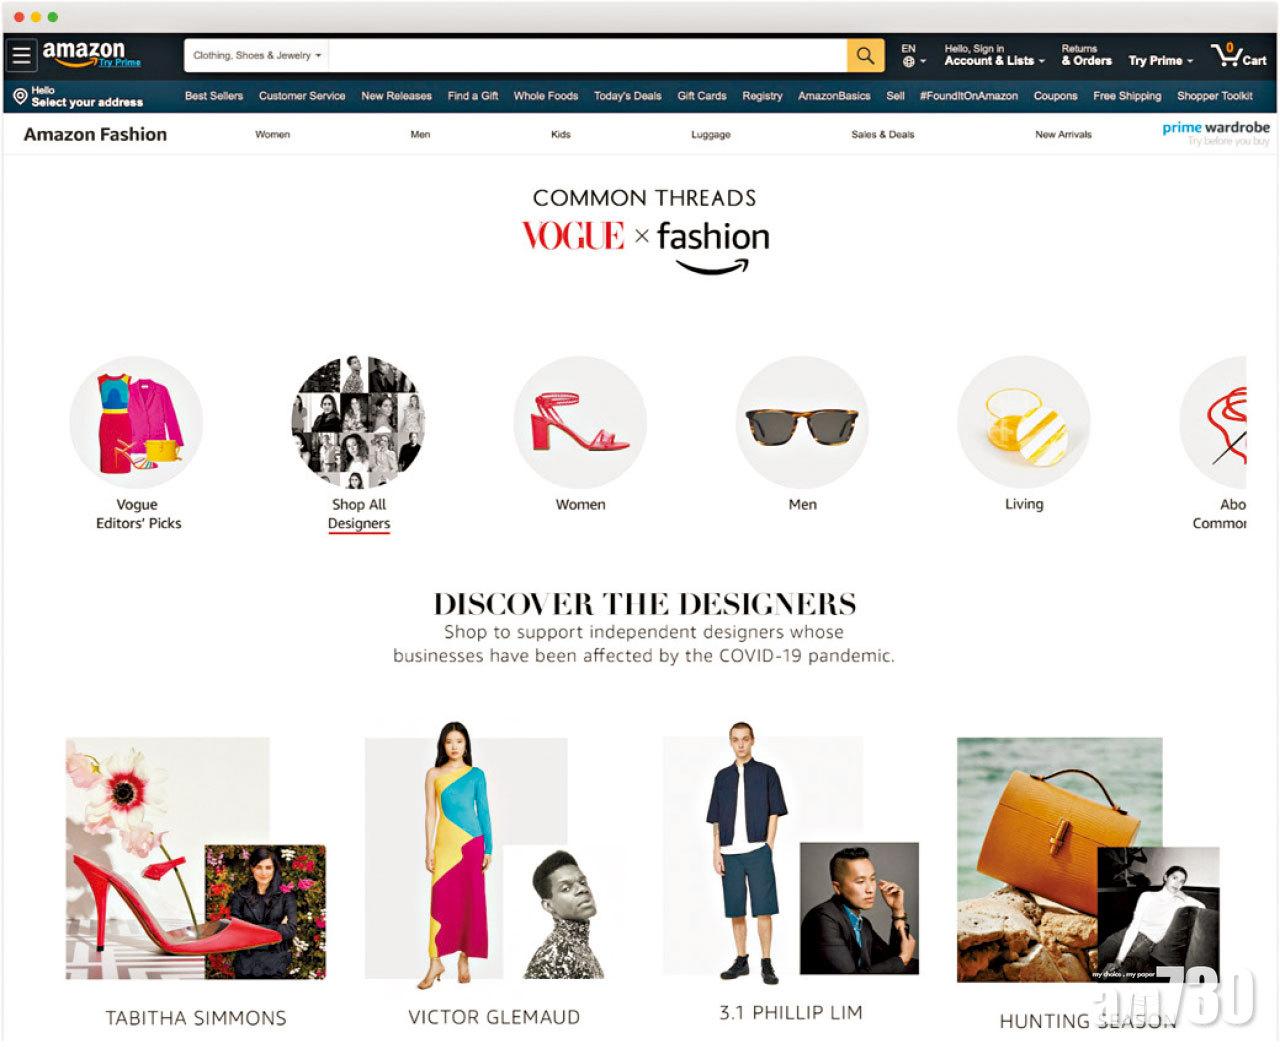Select the Men sunglasses circle
Screen dimensions: 1280x1047
coord(802,423)
